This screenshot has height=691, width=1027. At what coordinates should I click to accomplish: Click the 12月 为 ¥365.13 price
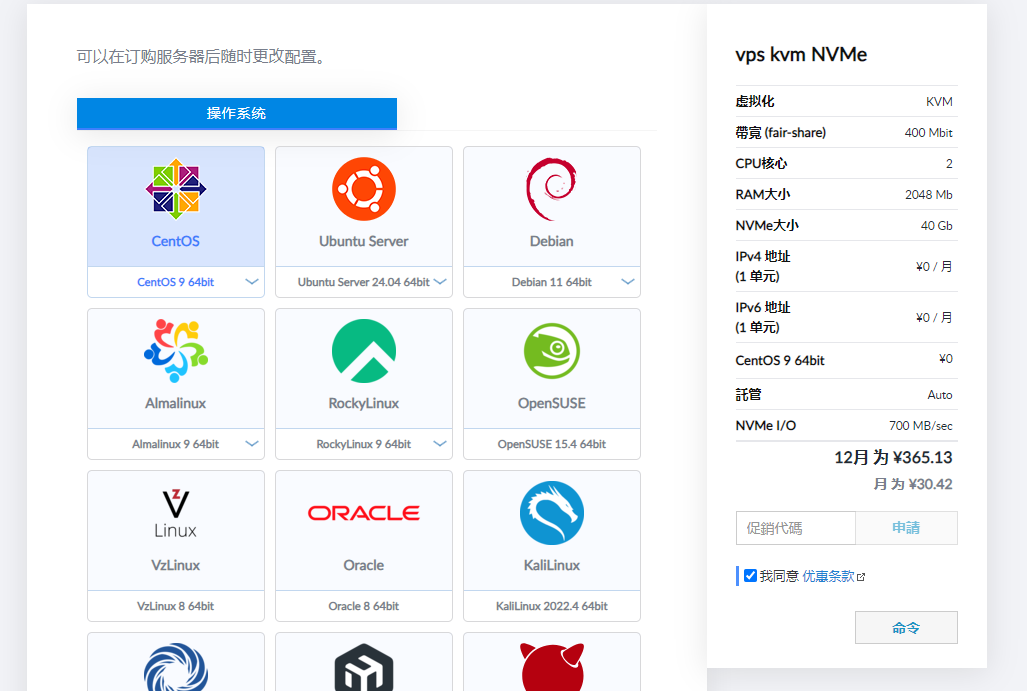click(893, 457)
